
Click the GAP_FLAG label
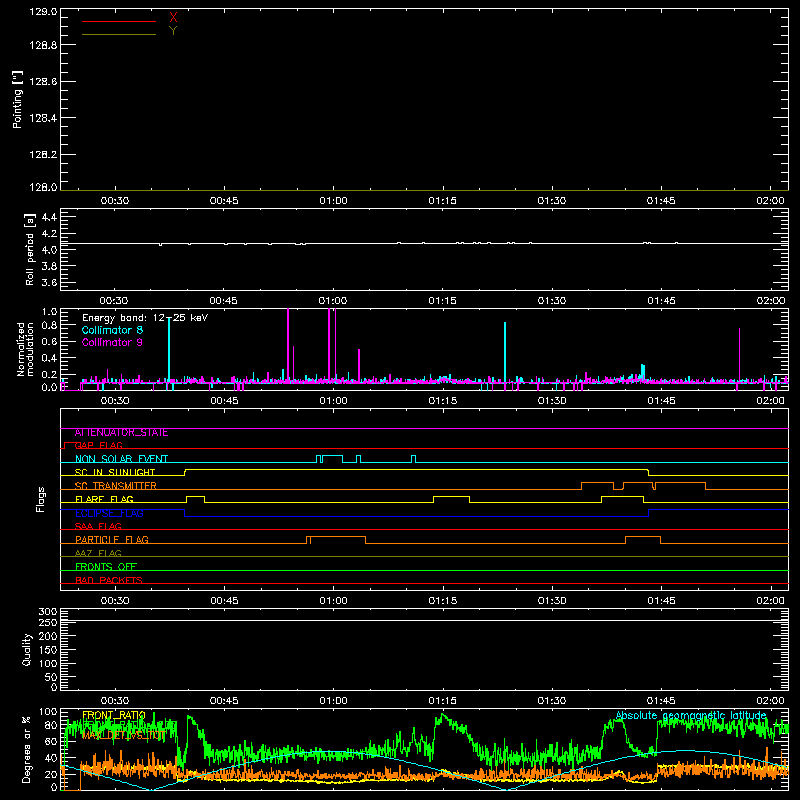click(x=98, y=446)
